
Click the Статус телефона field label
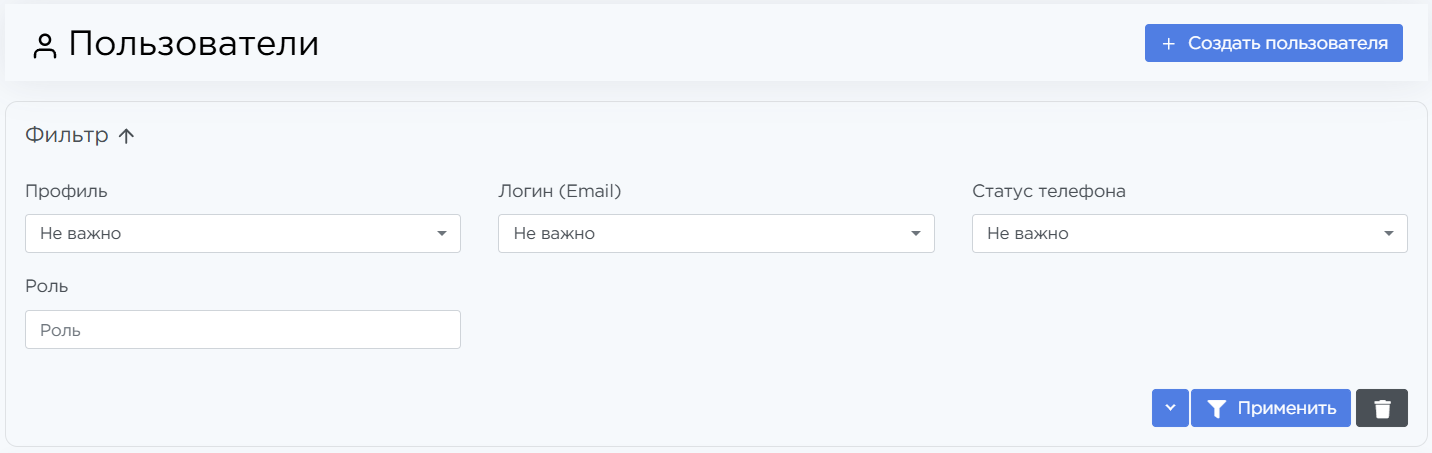[x=1048, y=191]
